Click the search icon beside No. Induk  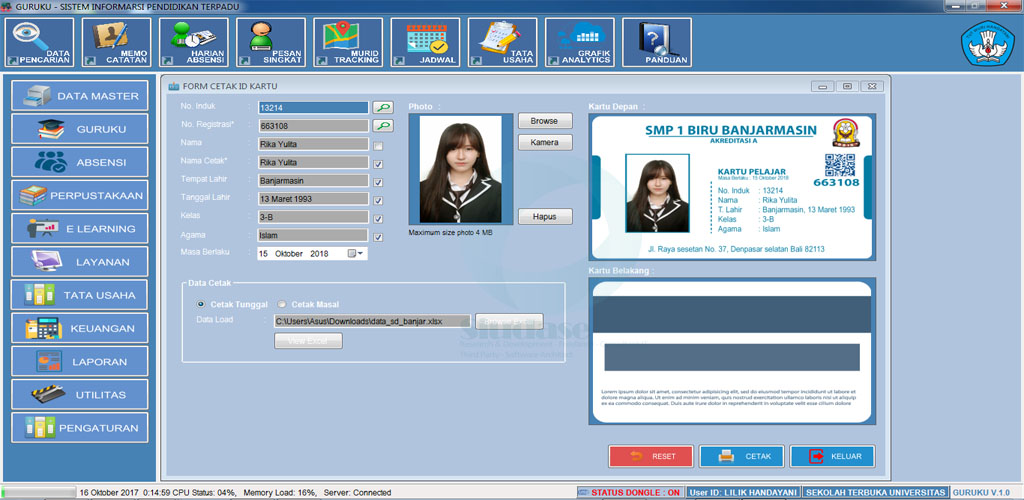point(382,107)
